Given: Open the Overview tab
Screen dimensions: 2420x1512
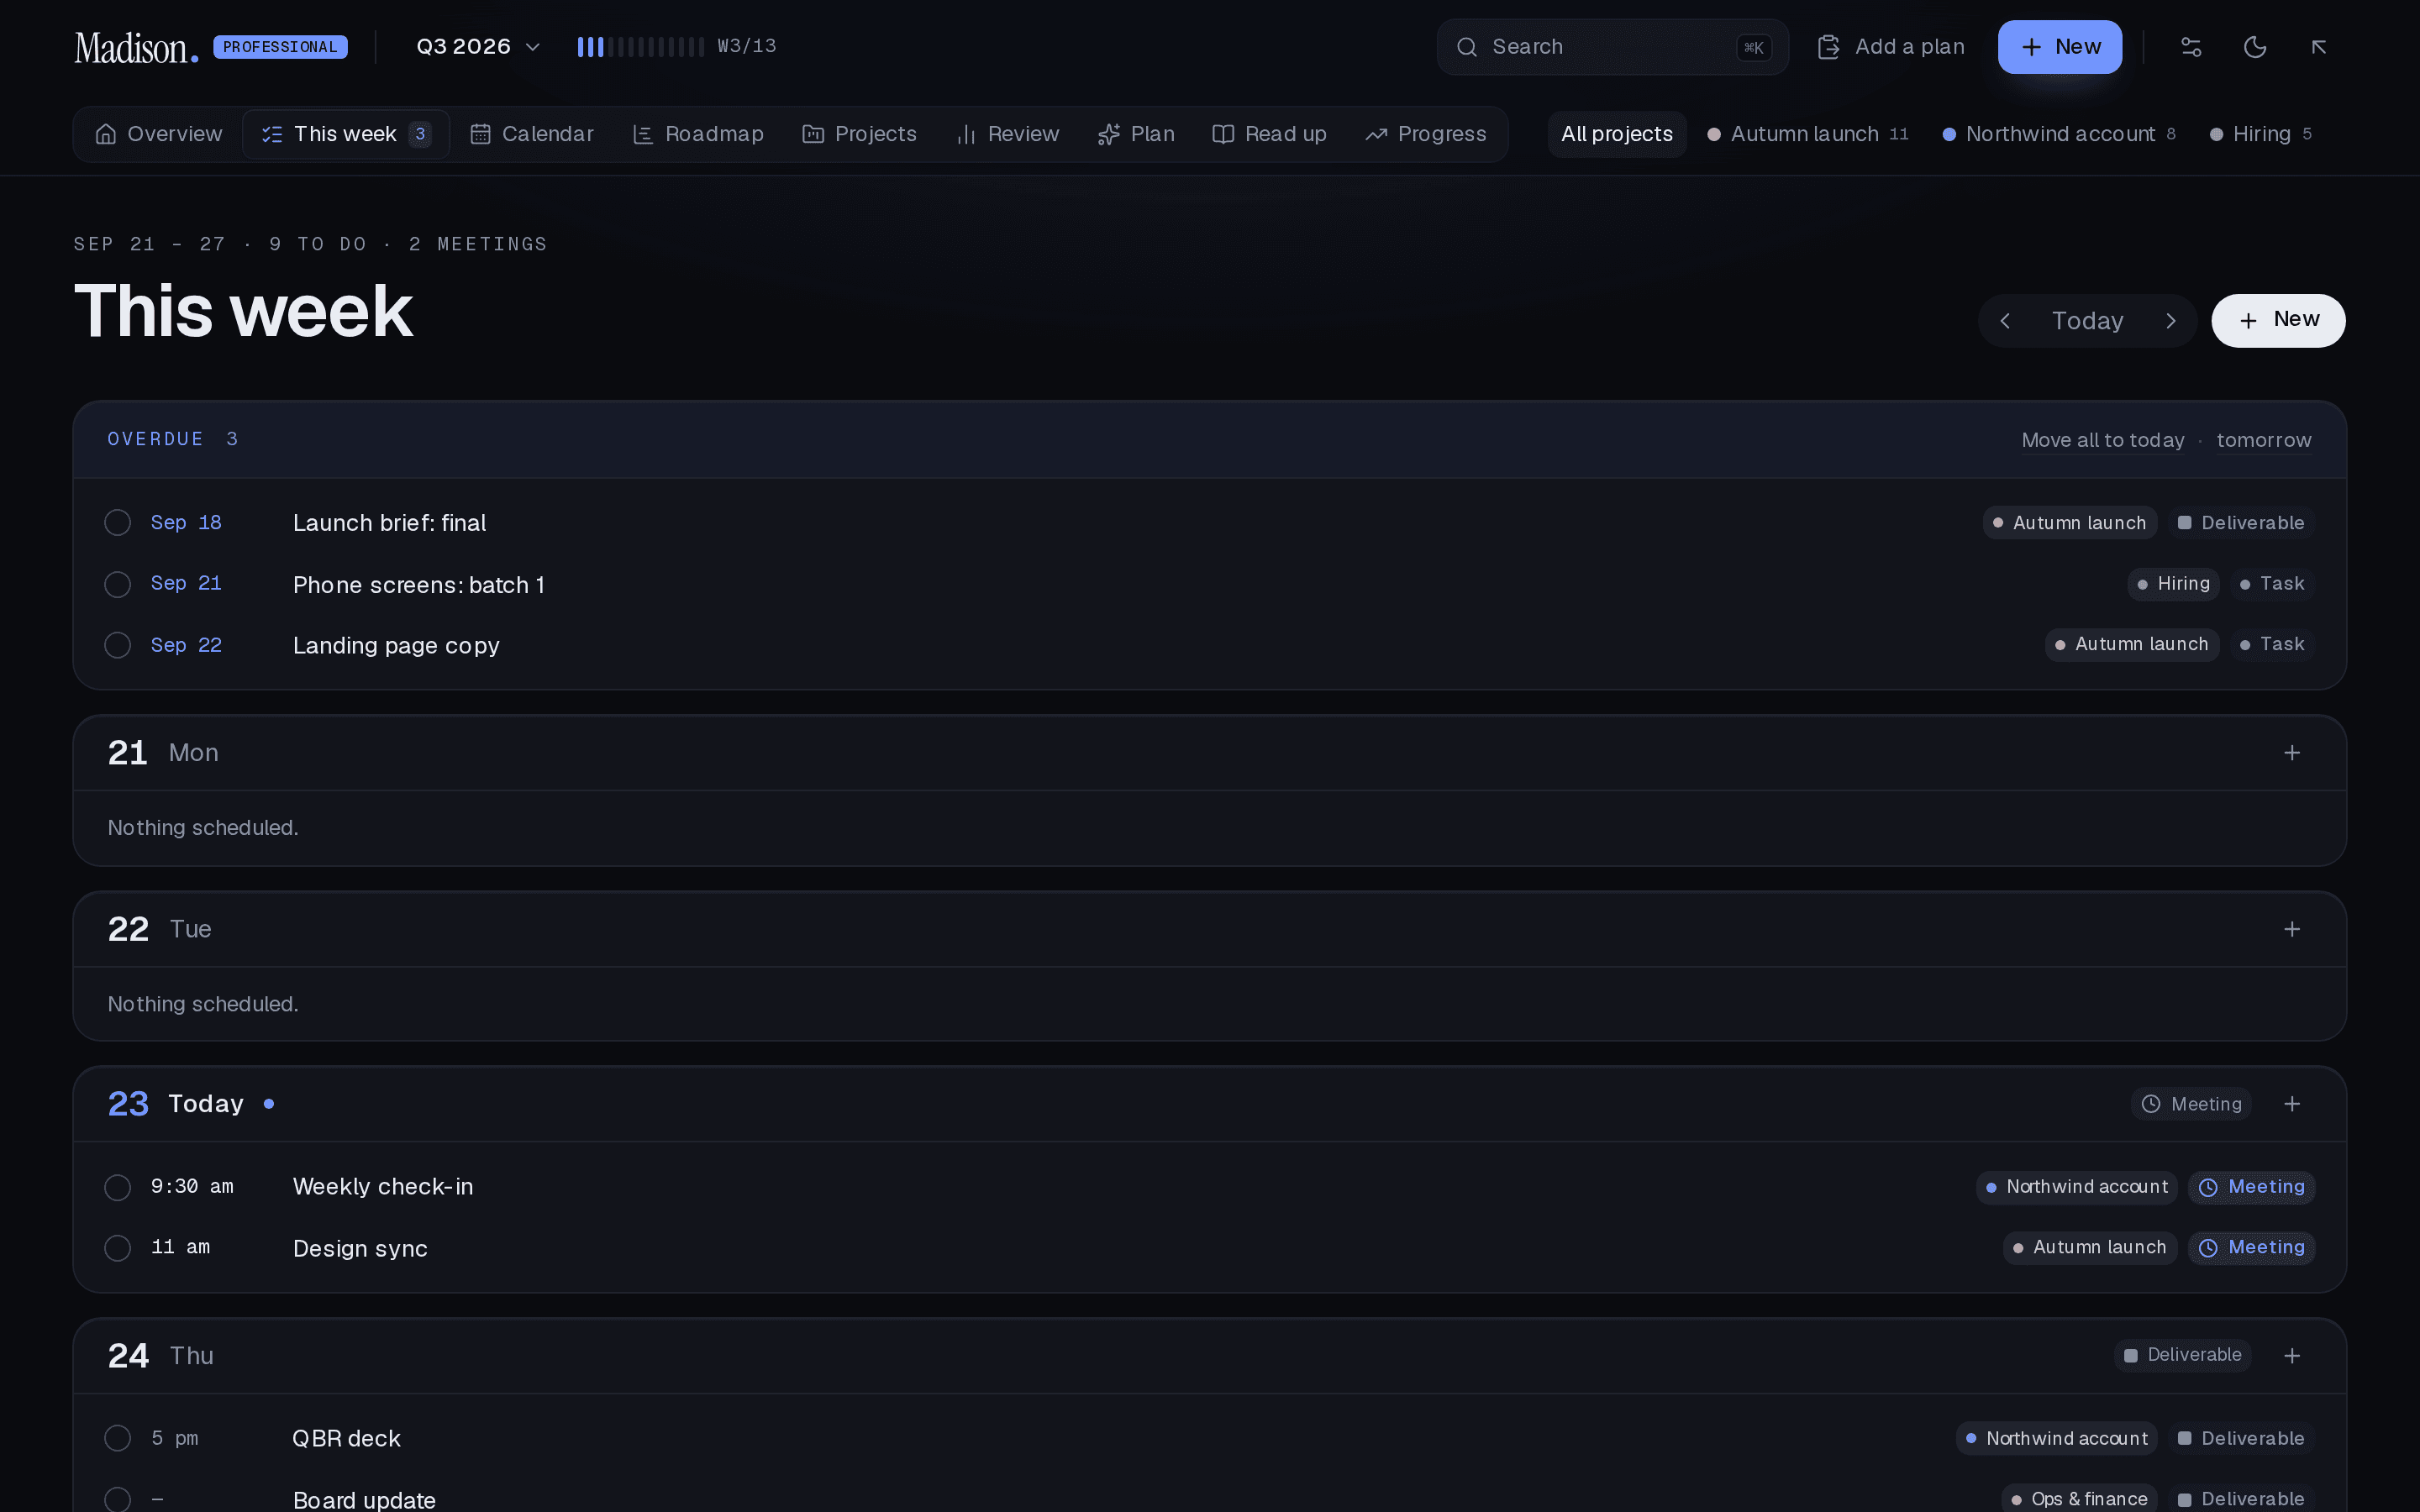Looking at the screenshot, I should pyautogui.click(x=158, y=134).
